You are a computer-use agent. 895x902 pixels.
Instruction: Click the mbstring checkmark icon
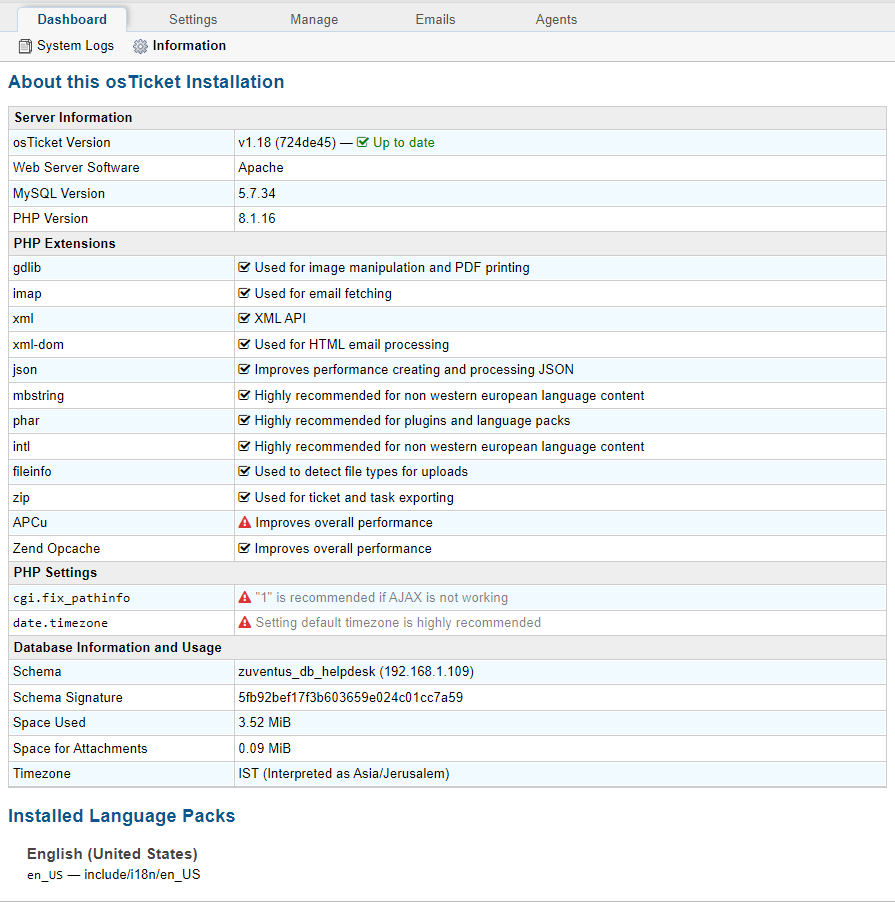[244, 395]
